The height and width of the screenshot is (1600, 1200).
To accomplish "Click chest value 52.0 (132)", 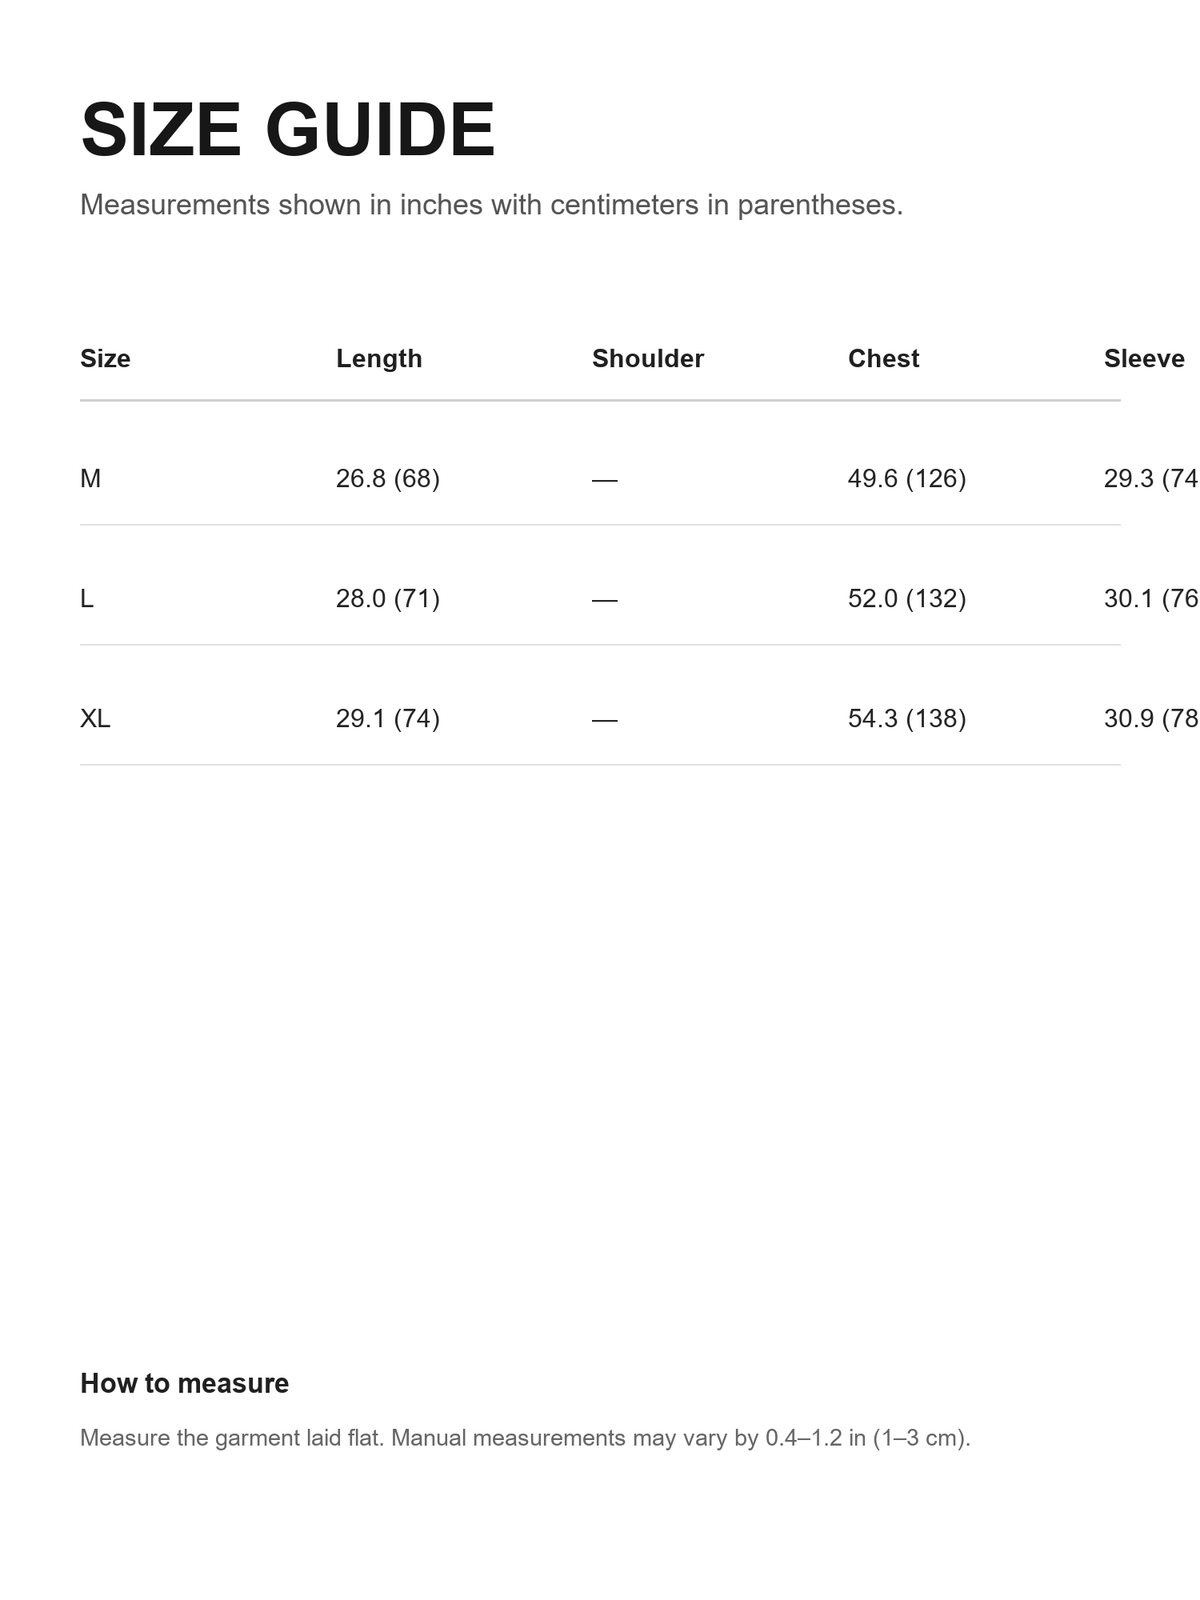I will coord(907,599).
